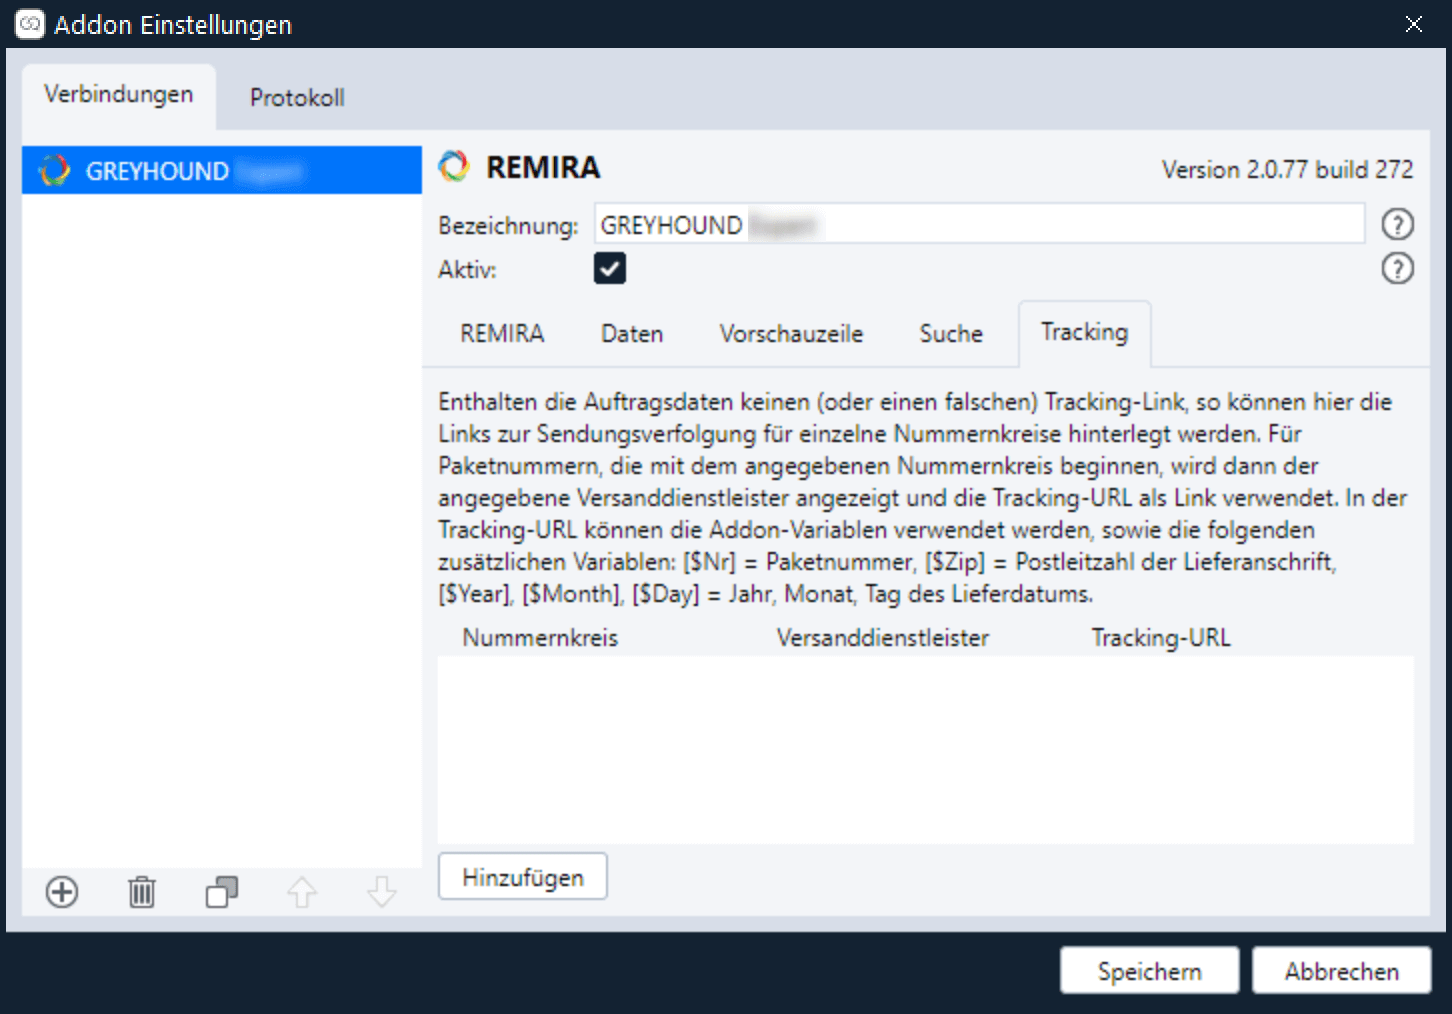Image resolution: width=1452 pixels, height=1014 pixels.
Task: Open help for the Bezeichnung field
Action: pos(1397,224)
